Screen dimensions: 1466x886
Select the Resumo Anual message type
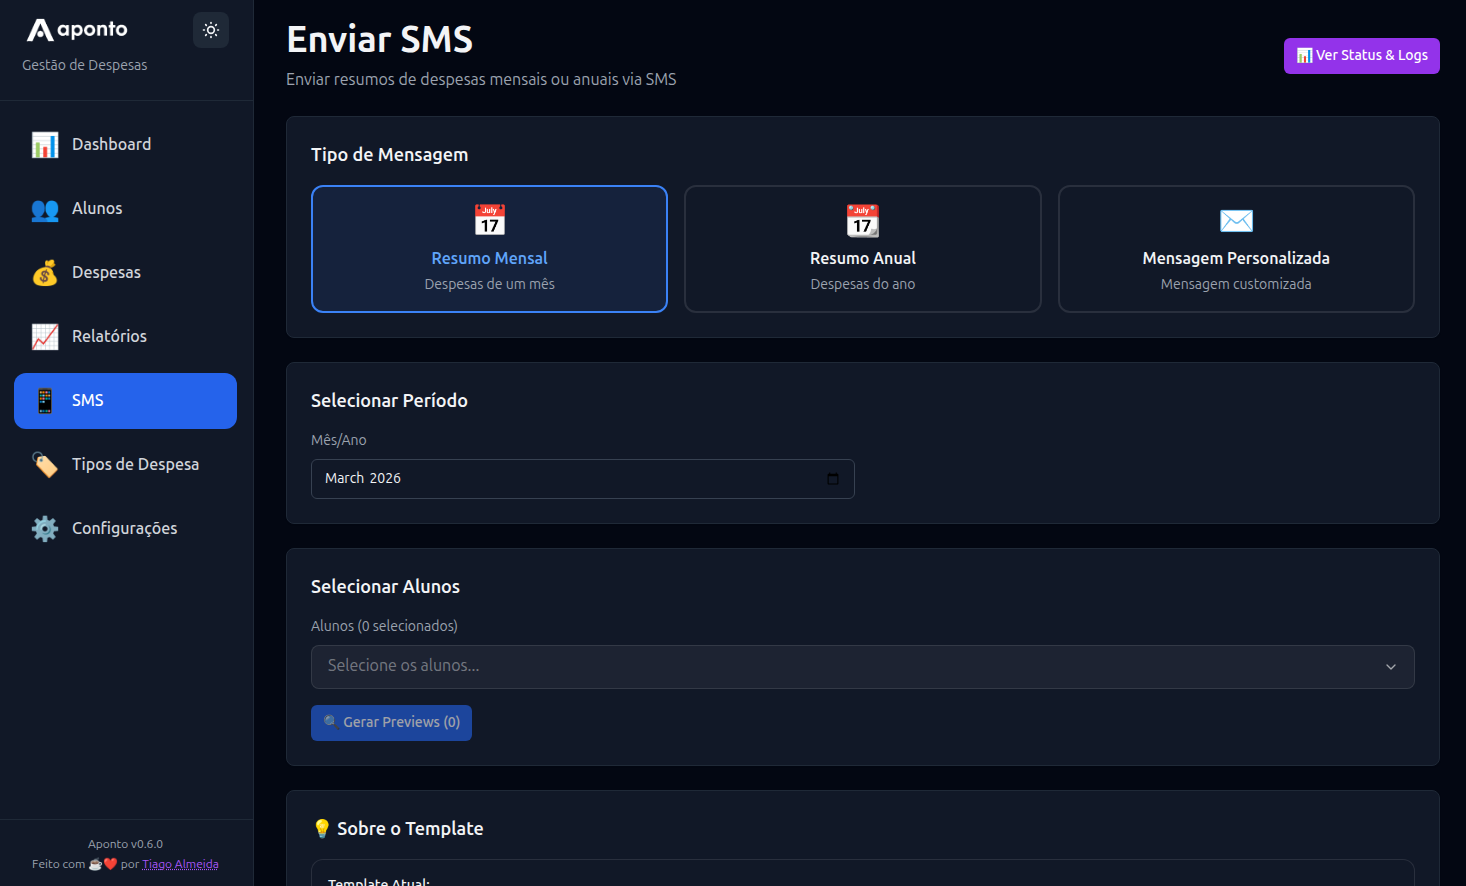862,249
